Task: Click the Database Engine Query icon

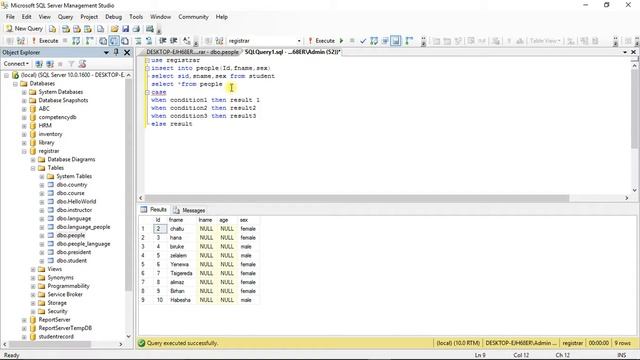Action: pyautogui.click(x=52, y=29)
